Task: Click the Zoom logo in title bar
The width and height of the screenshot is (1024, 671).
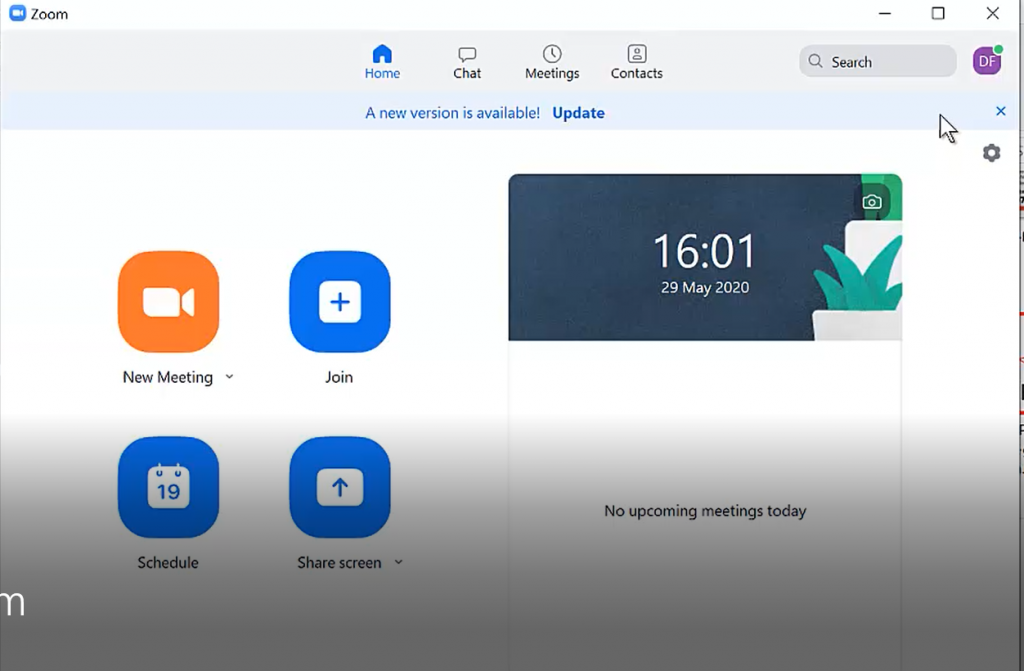Action: [18, 13]
